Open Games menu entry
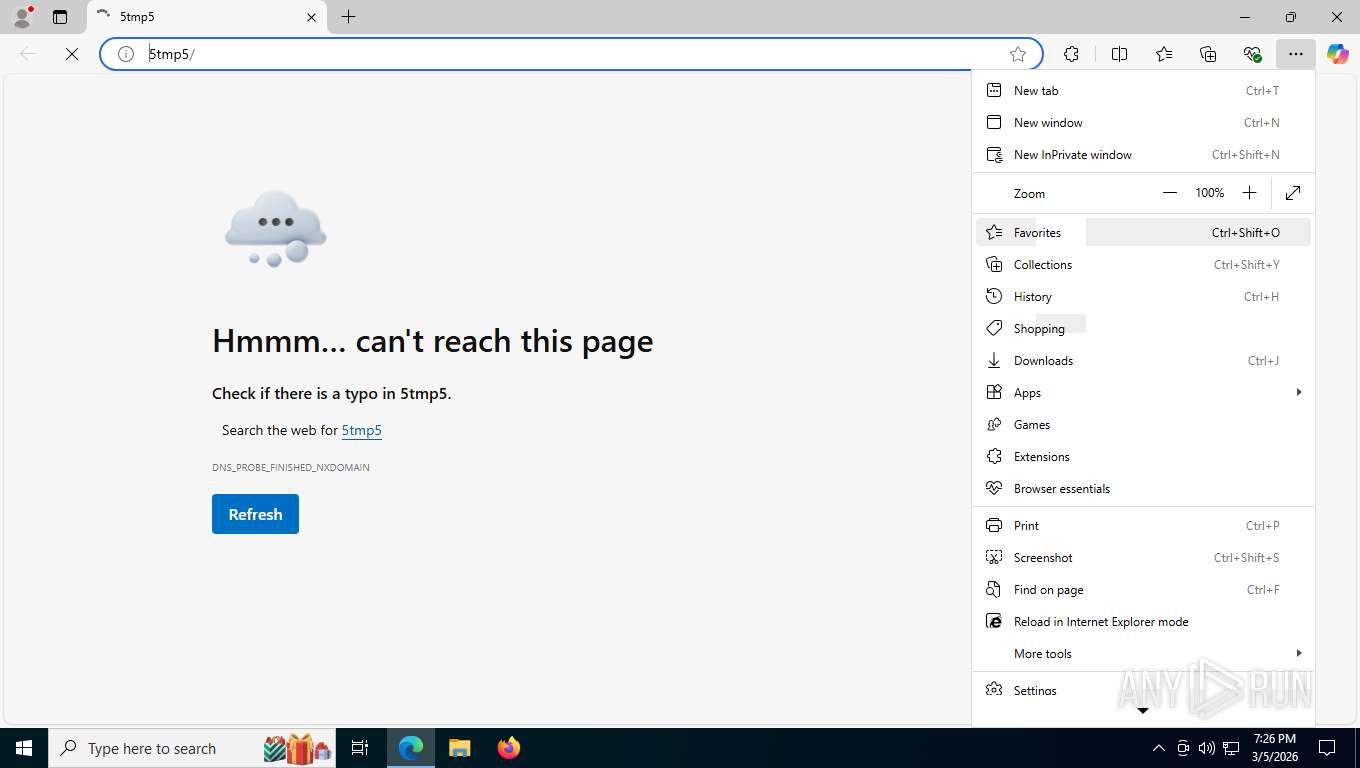The width and height of the screenshot is (1360, 768). [x=1143, y=425]
